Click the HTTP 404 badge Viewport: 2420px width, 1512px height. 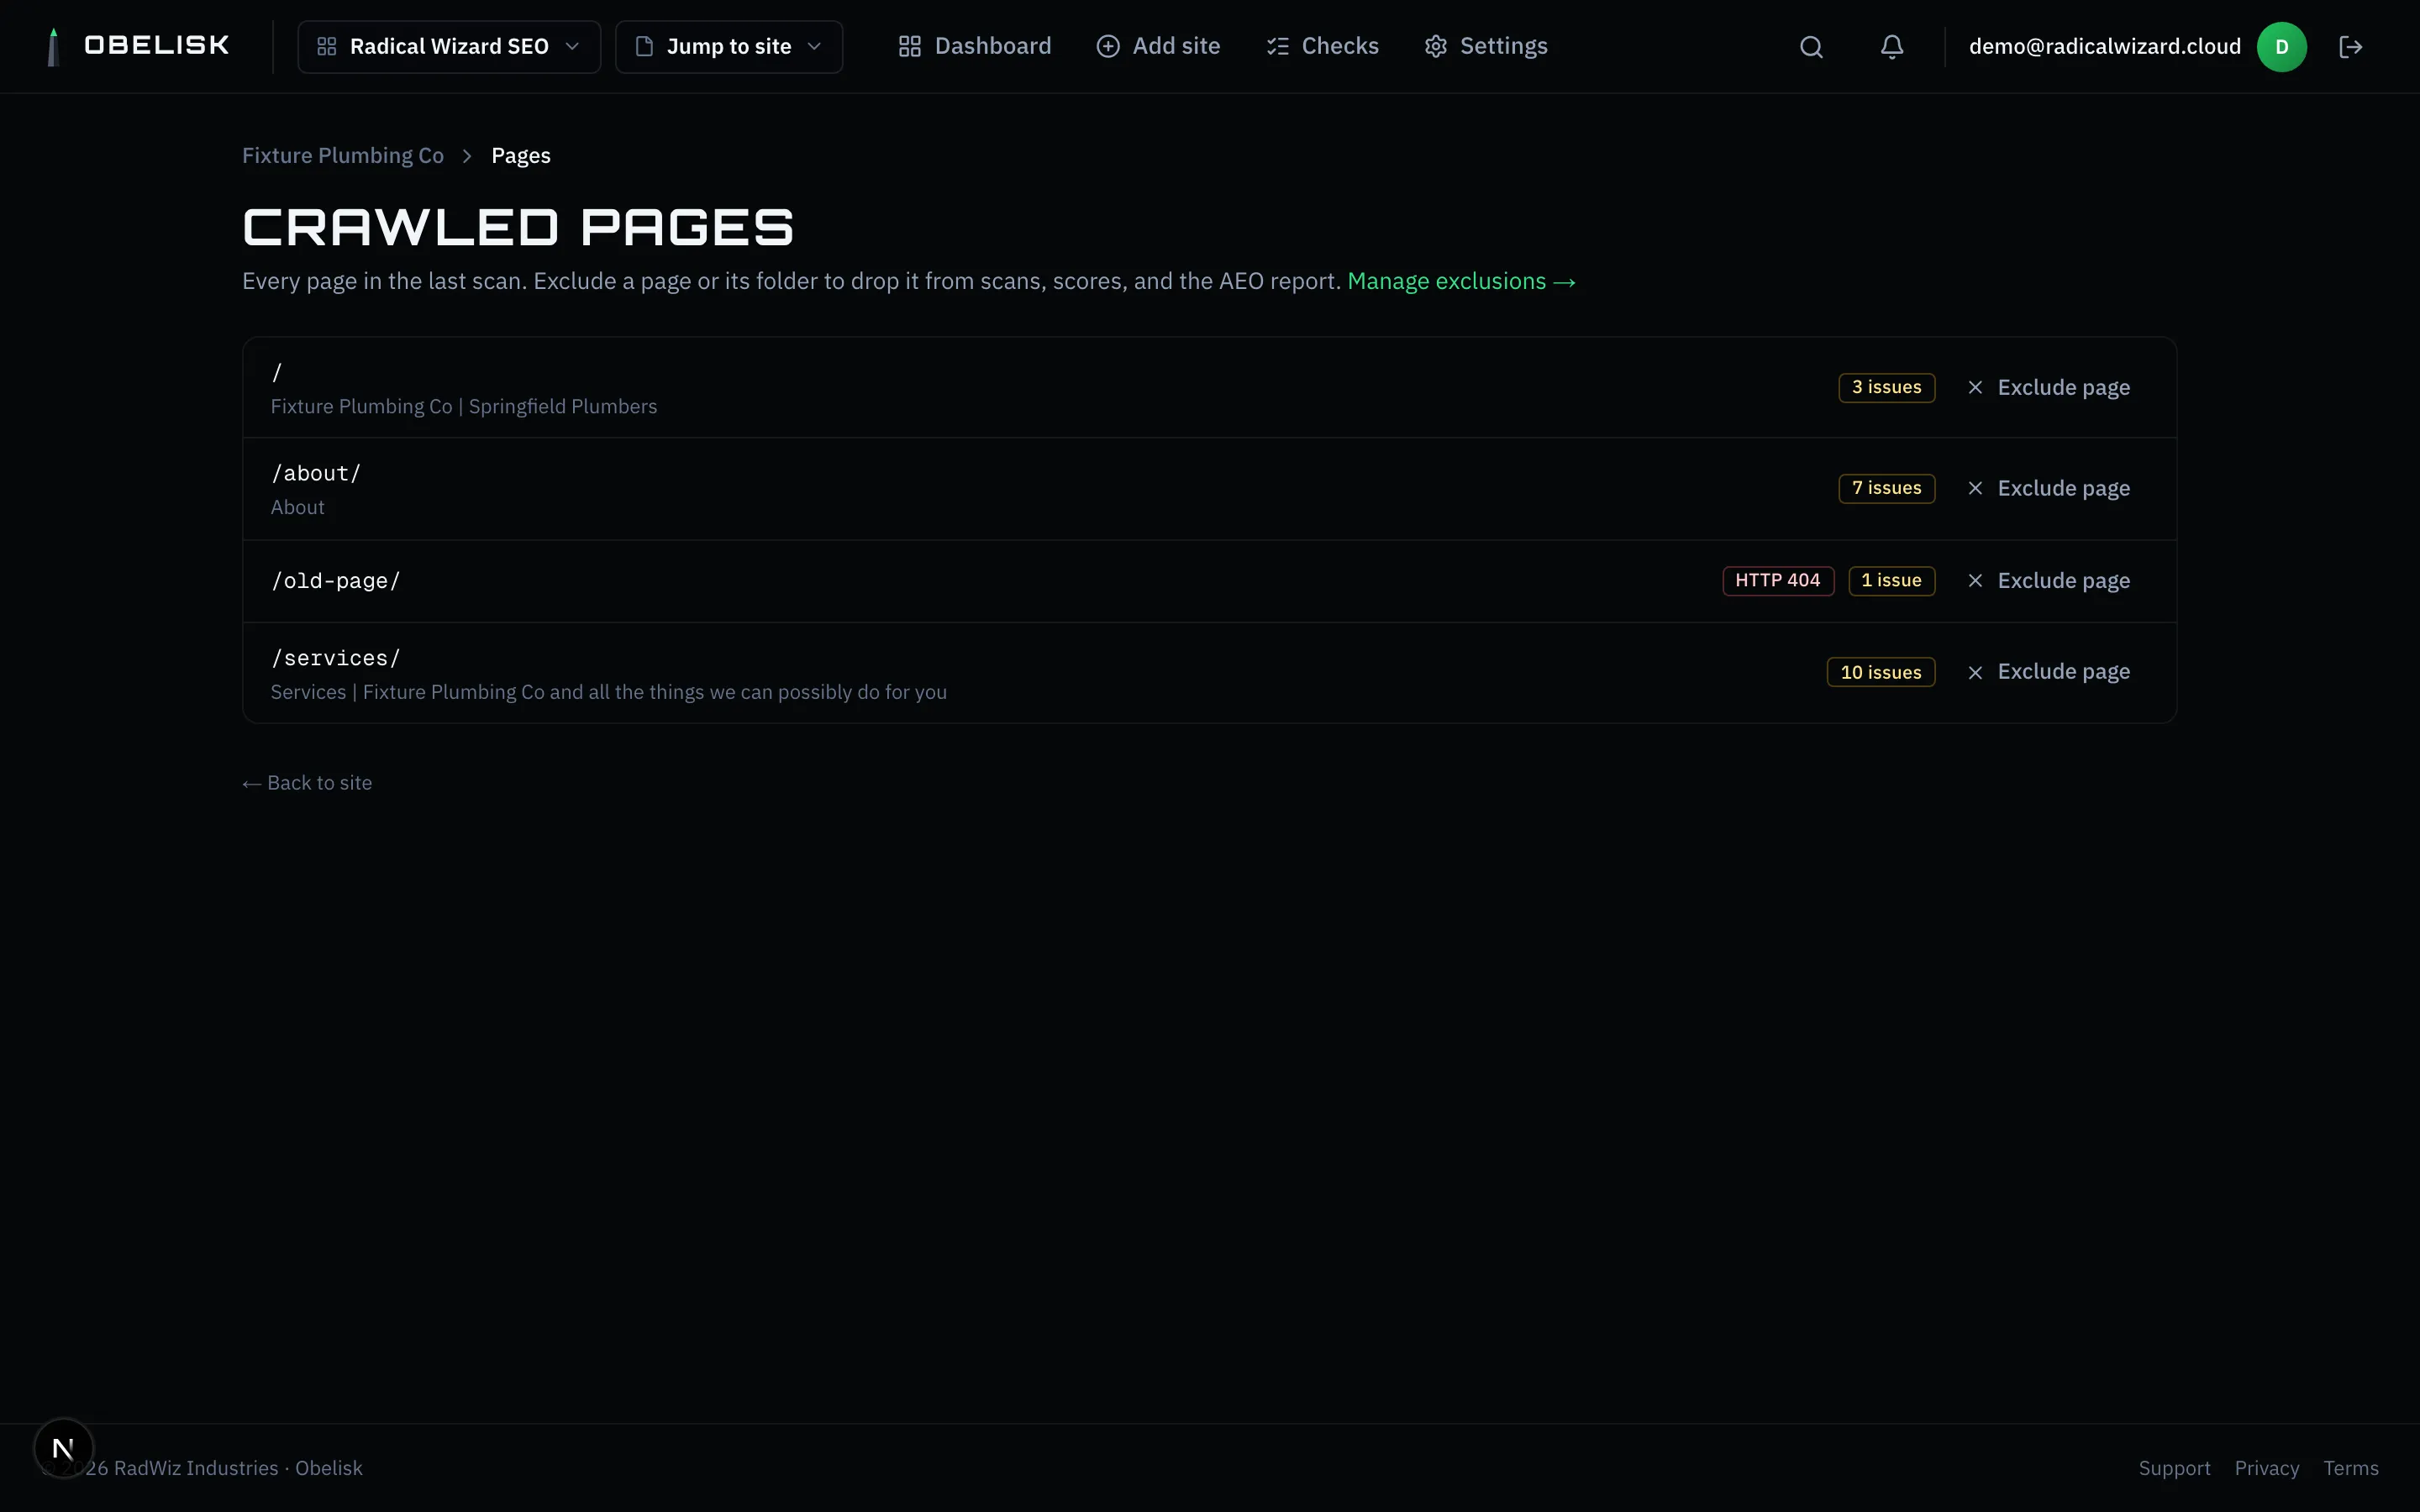(x=1778, y=581)
